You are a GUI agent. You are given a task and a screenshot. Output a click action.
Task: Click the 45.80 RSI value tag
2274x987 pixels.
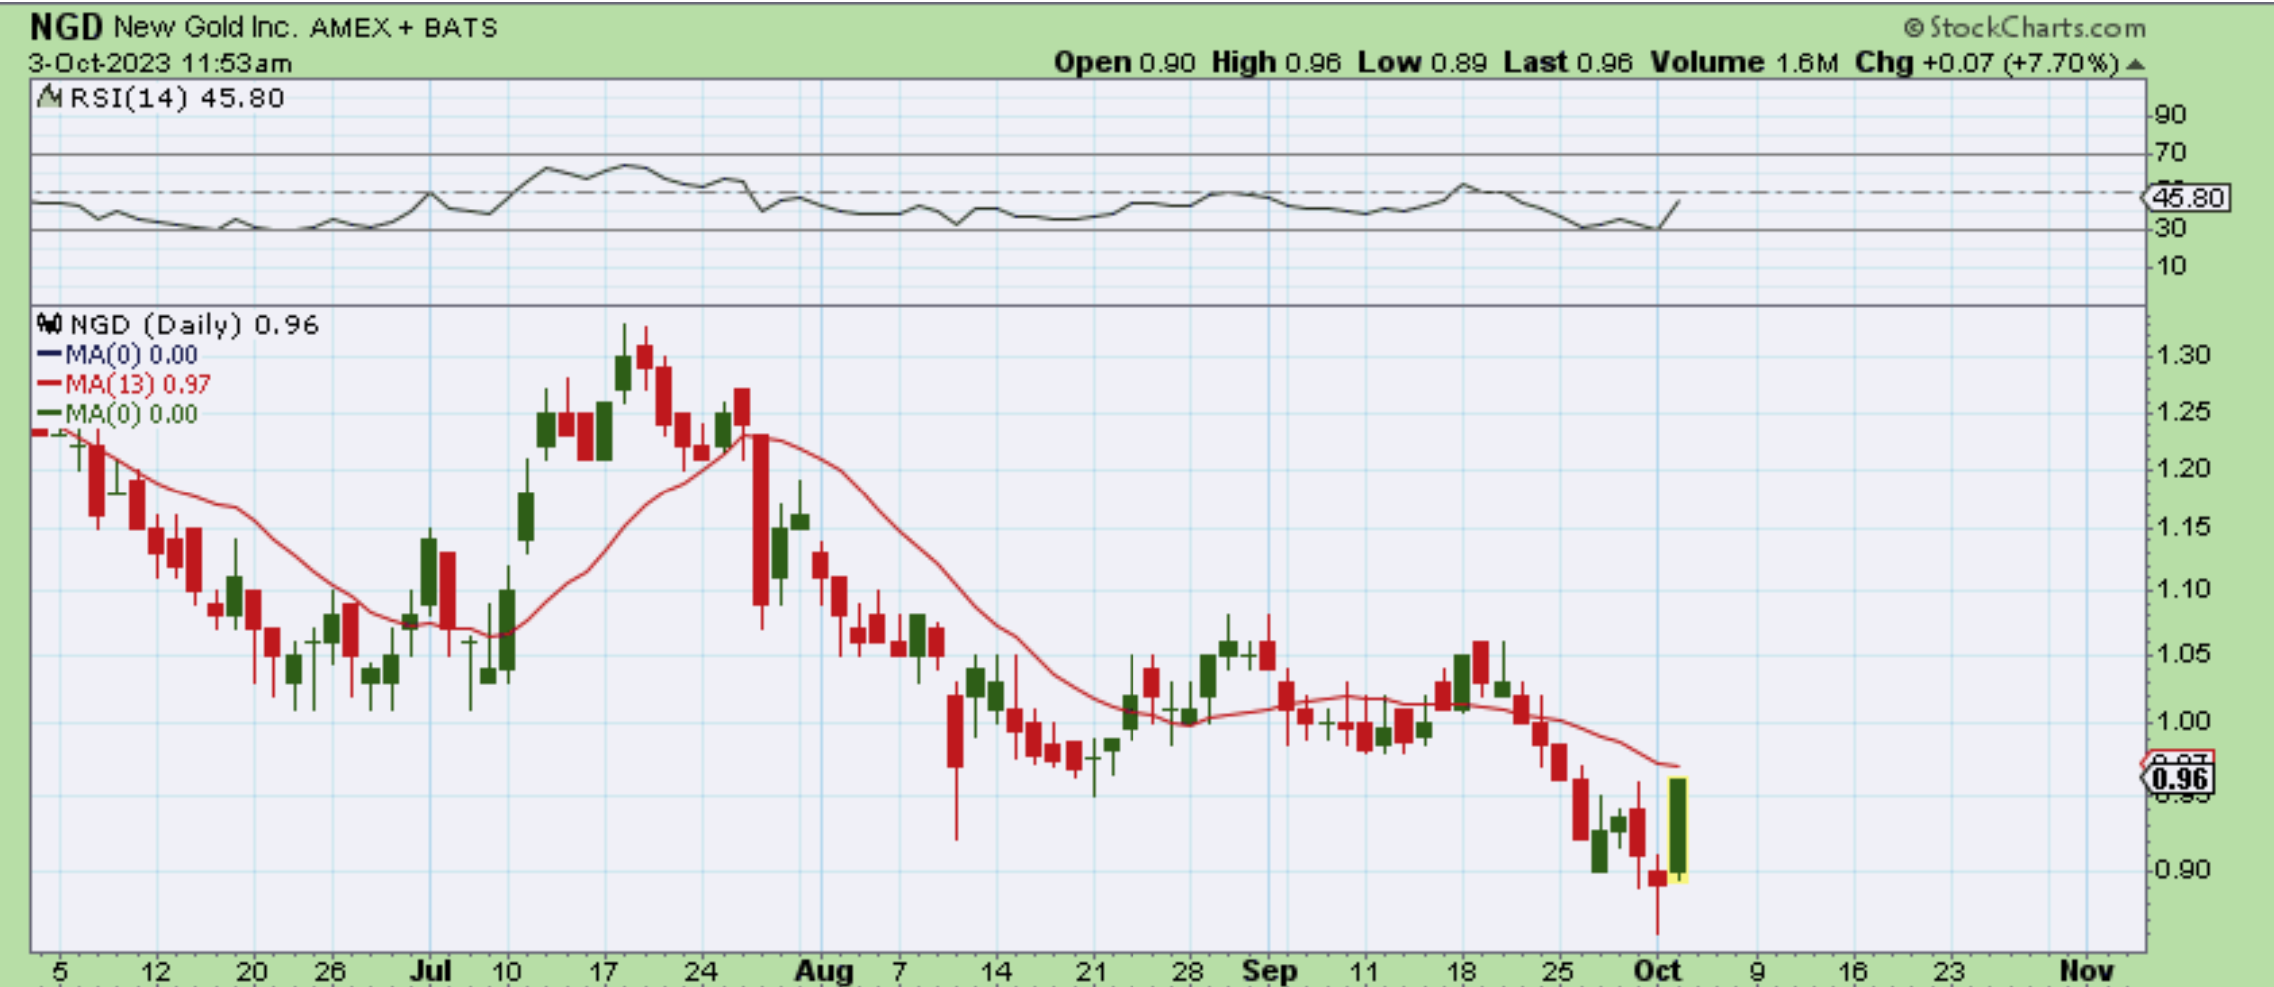(2187, 198)
